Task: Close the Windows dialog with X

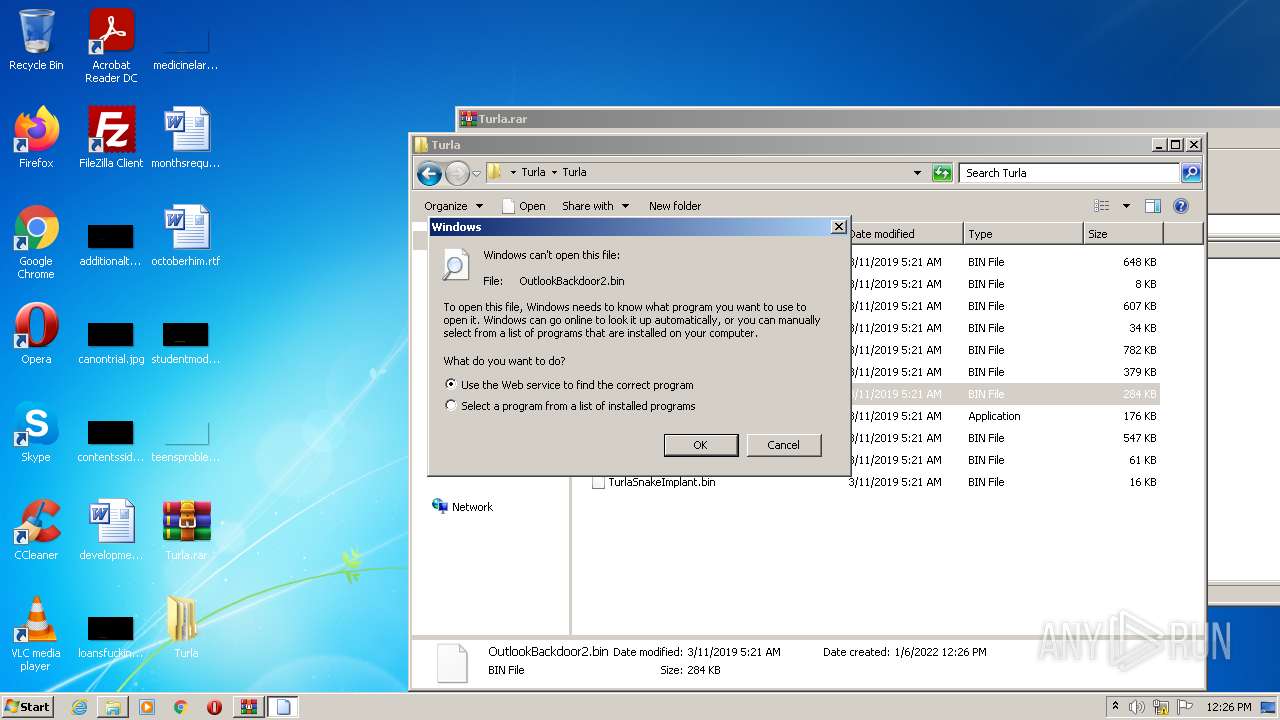Action: pyautogui.click(x=838, y=227)
